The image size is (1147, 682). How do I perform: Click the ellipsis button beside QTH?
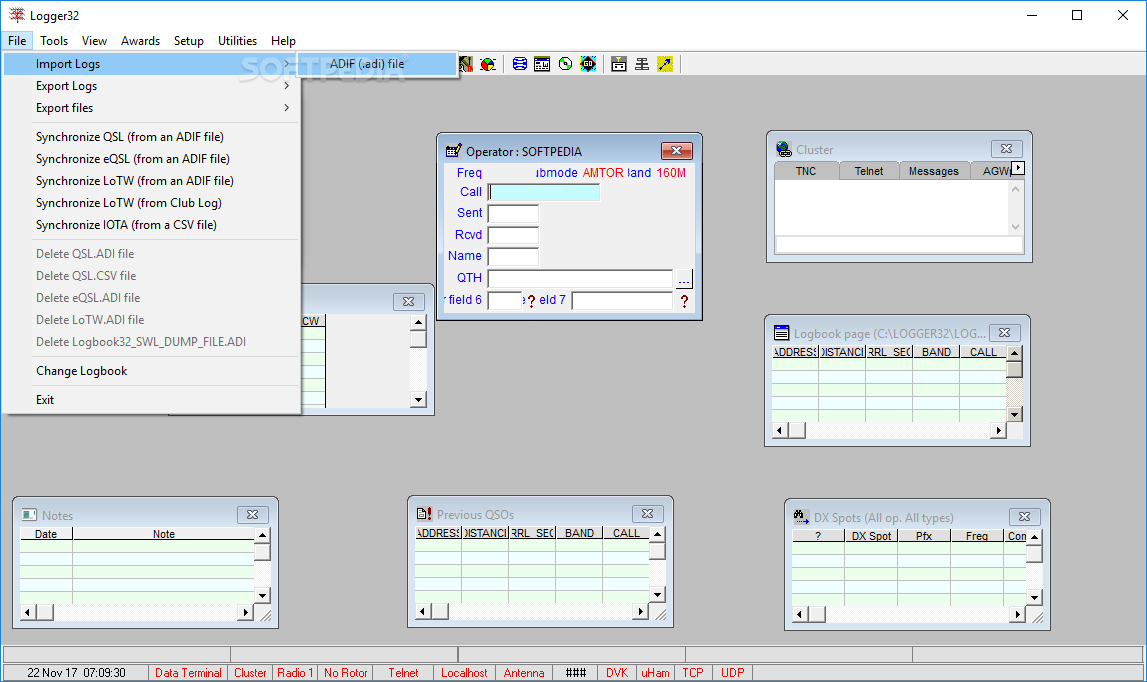pos(683,279)
